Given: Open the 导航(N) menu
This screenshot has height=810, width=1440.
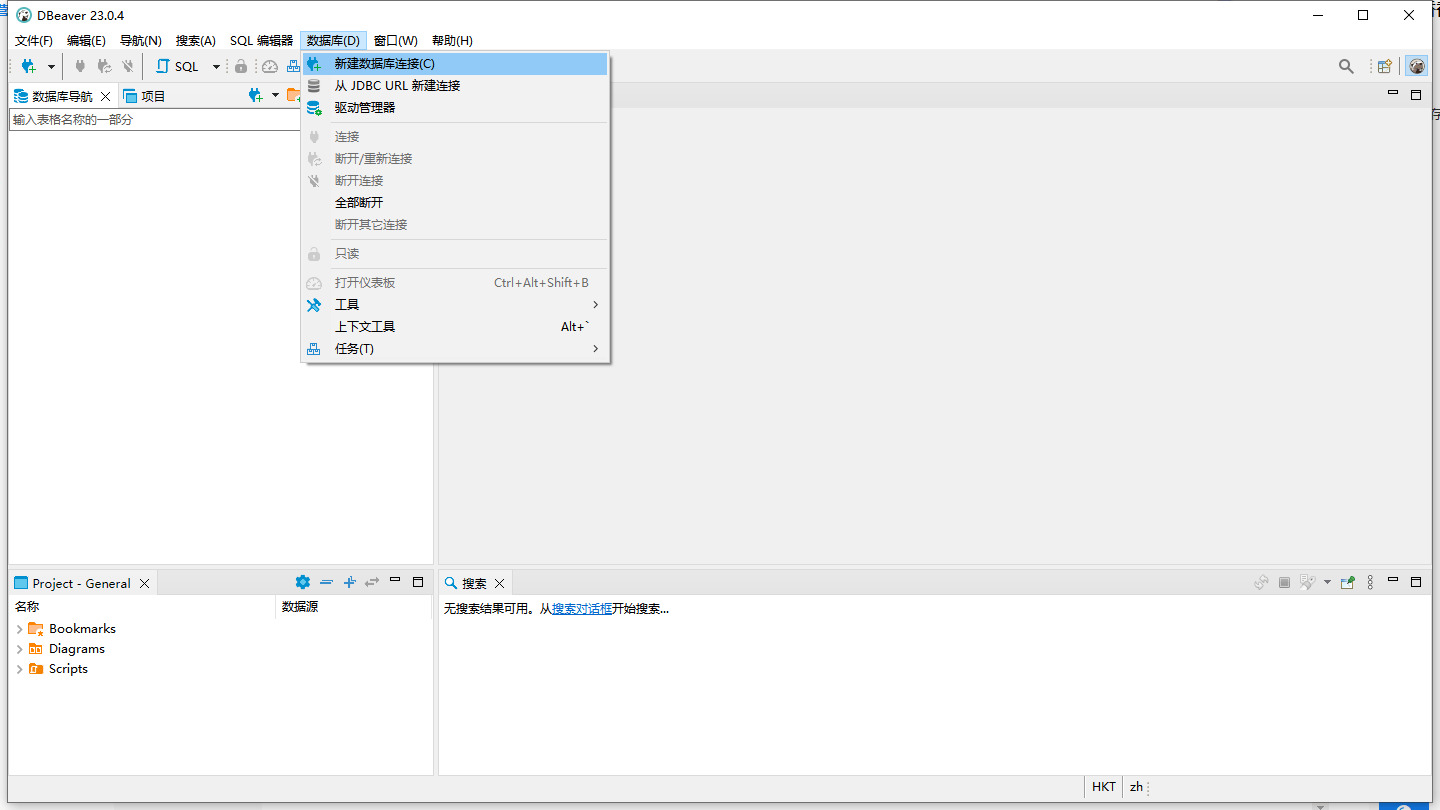Looking at the screenshot, I should pyautogui.click(x=141, y=41).
